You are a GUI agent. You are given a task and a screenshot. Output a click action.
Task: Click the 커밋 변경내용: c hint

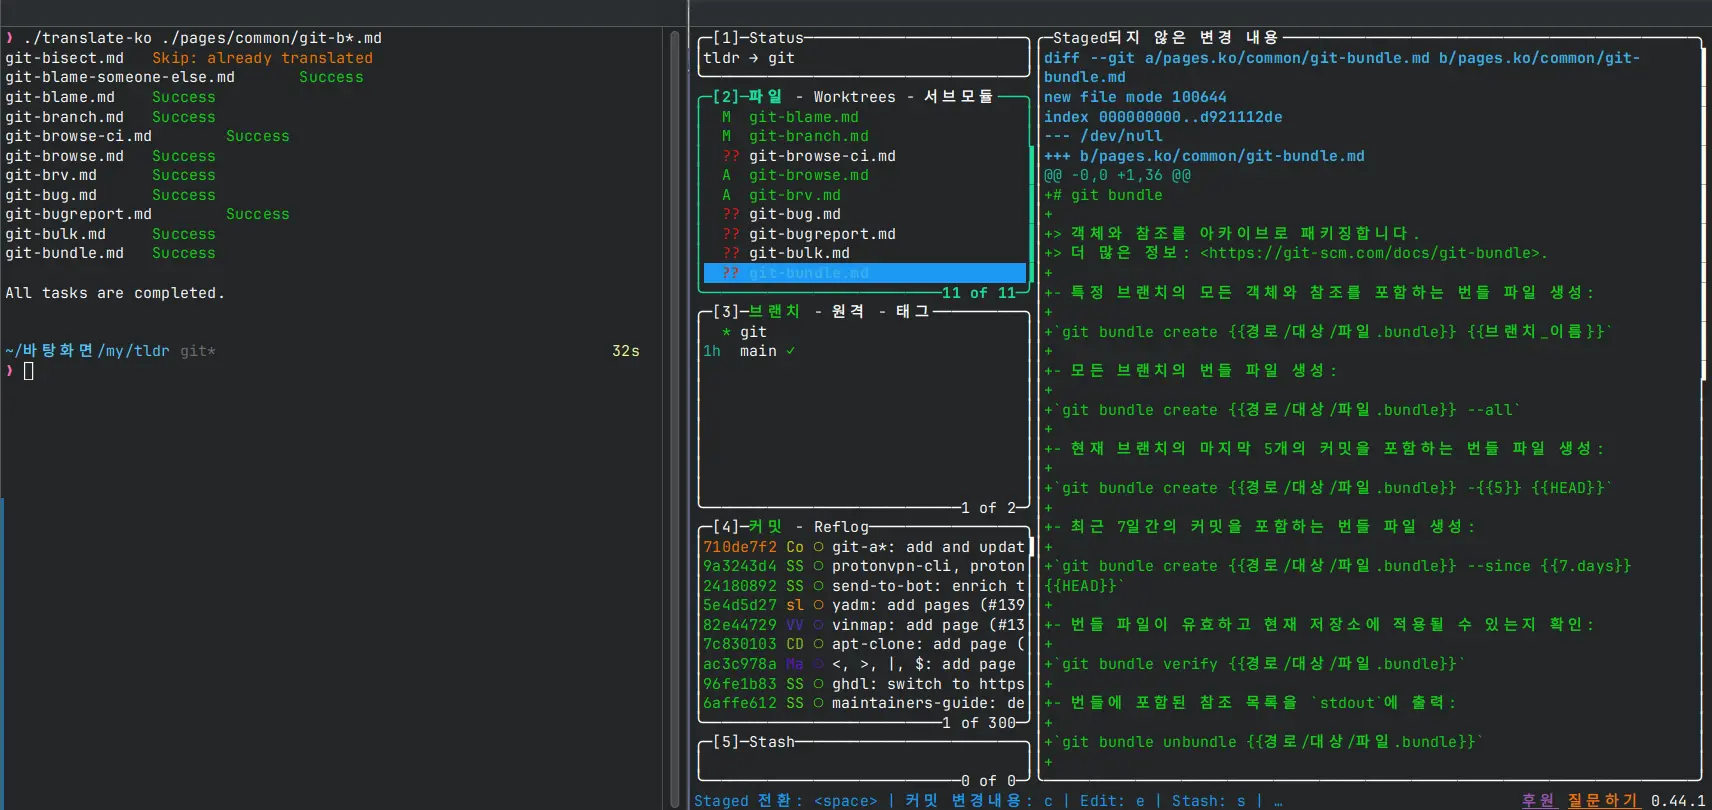pos(979,800)
